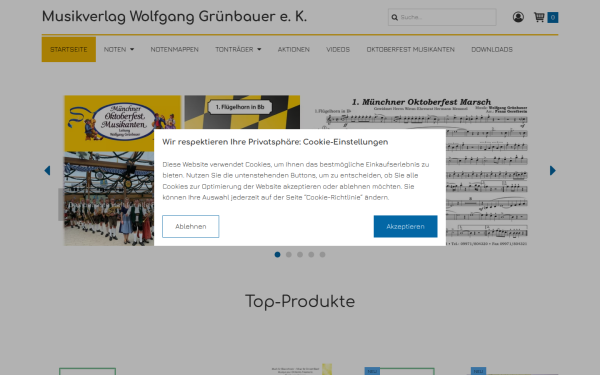Click the Top-Produkte heading
600x375 pixels.
300,302
